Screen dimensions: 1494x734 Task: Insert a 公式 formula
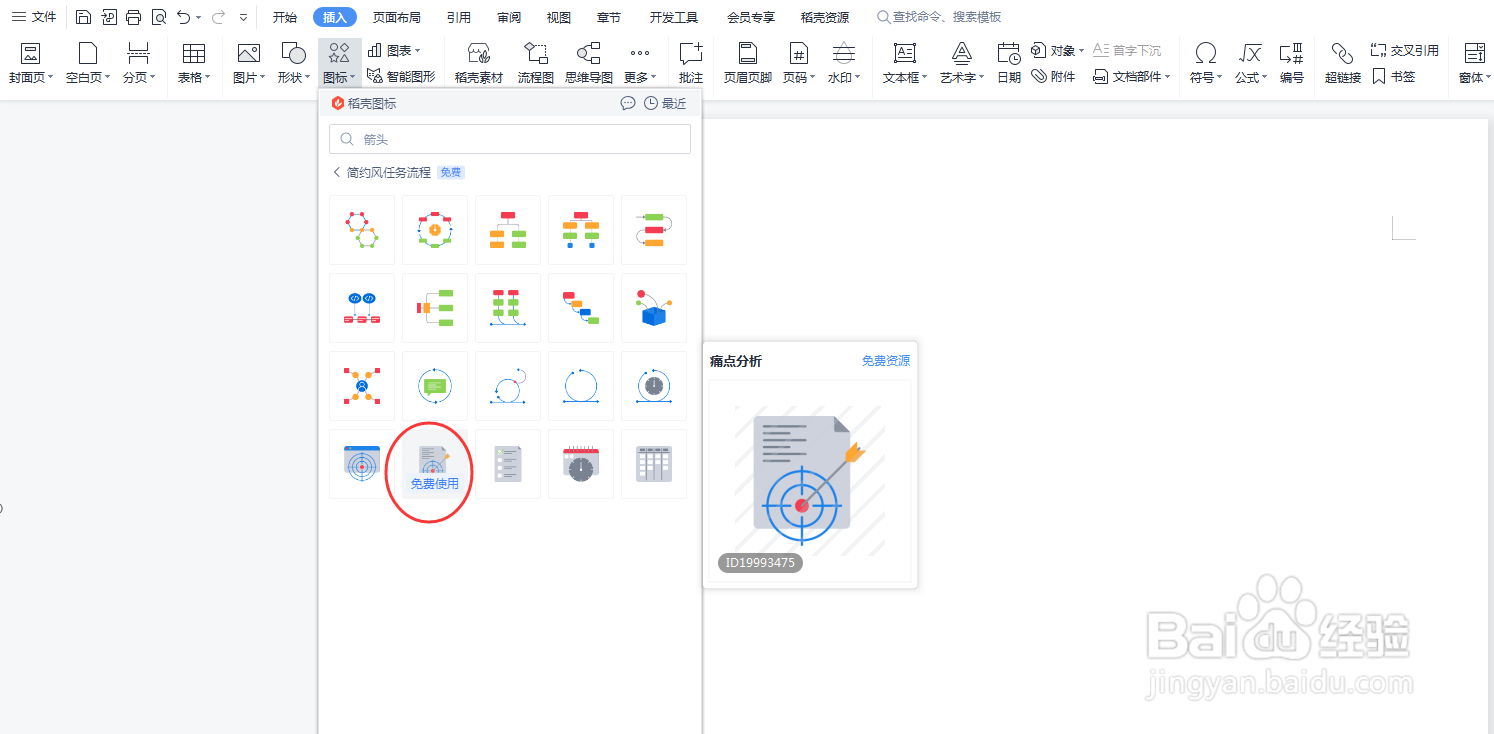pyautogui.click(x=1248, y=62)
